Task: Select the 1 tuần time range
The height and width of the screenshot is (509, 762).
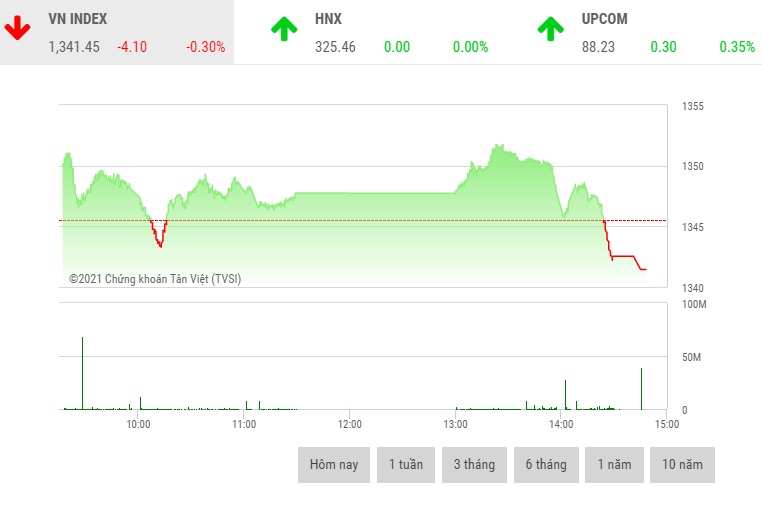Action: (x=406, y=464)
